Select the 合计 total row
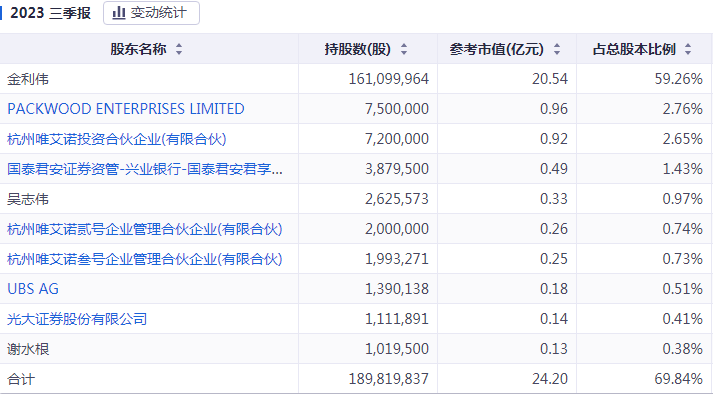The height and width of the screenshot is (394, 713). pyautogui.click(x=356, y=379)
